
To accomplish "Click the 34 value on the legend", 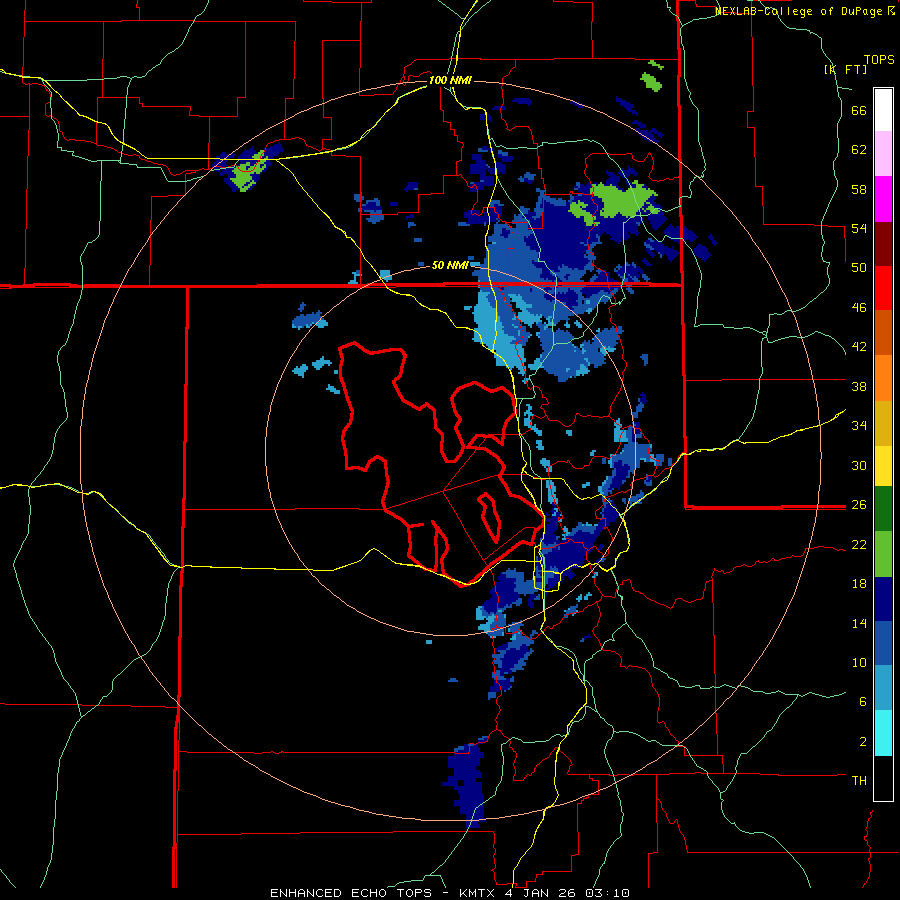I will point(859,426).
